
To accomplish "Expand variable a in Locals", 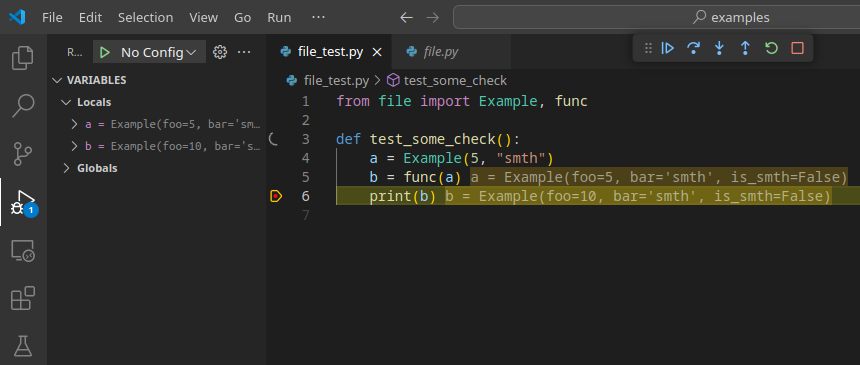I will coord(75,125).
